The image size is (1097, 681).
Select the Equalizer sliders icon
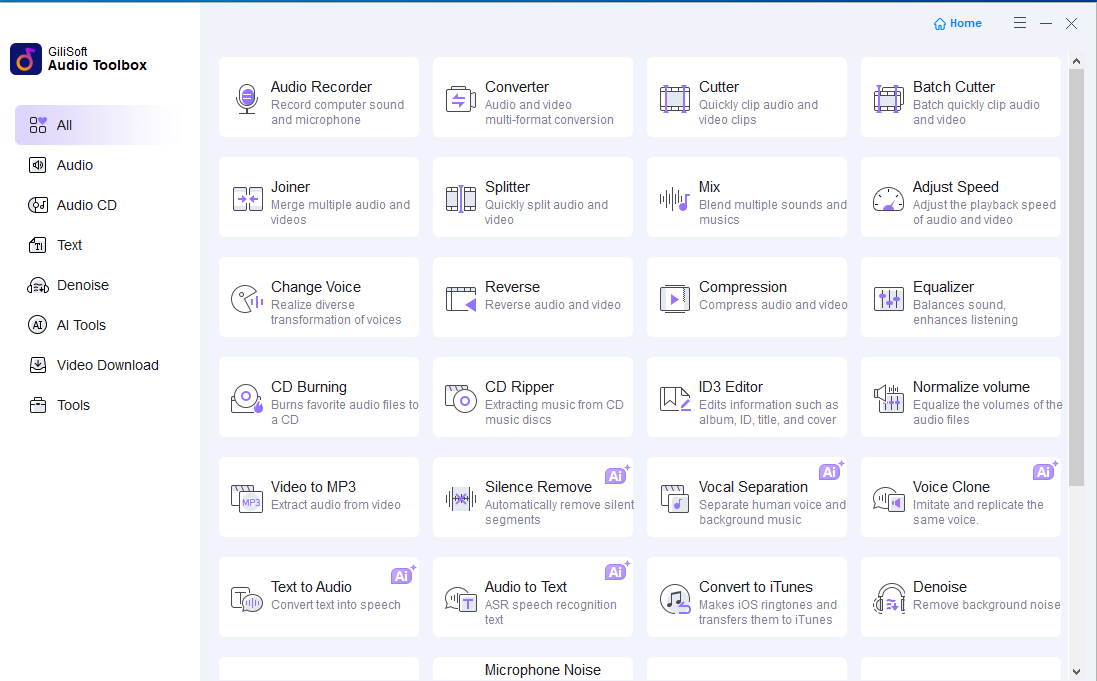[889, 299]
